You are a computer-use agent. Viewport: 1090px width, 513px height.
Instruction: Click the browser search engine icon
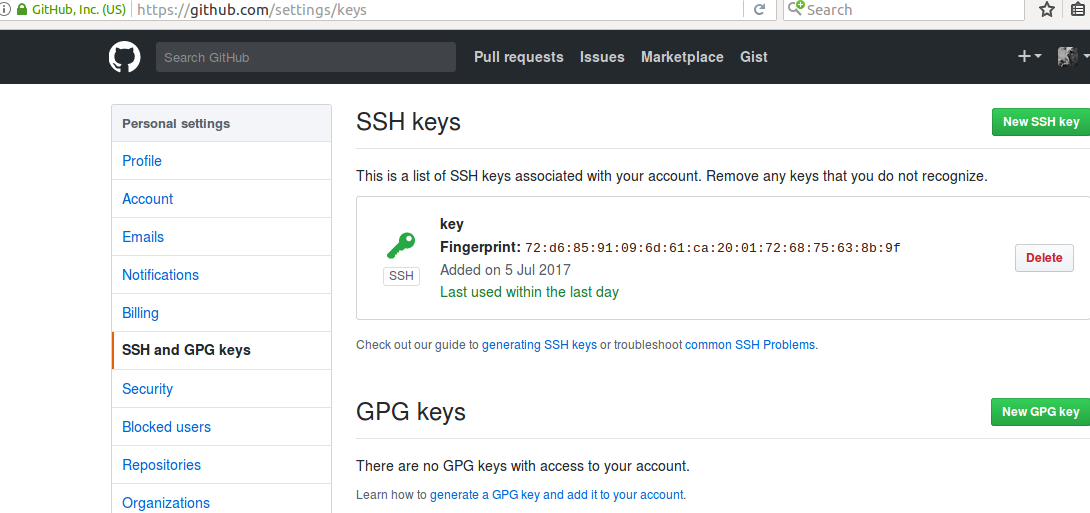tap(796, 9)
